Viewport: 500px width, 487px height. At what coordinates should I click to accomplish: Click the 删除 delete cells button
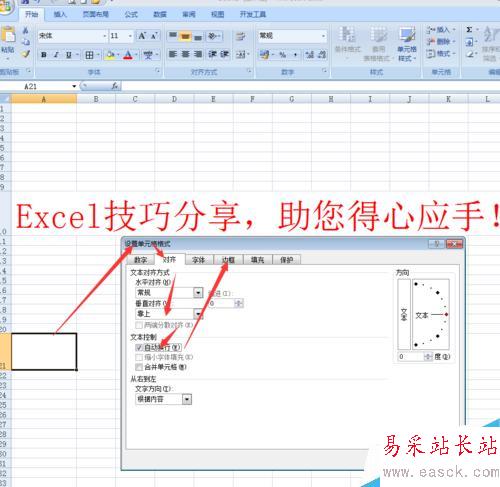[x=441, y=41]
